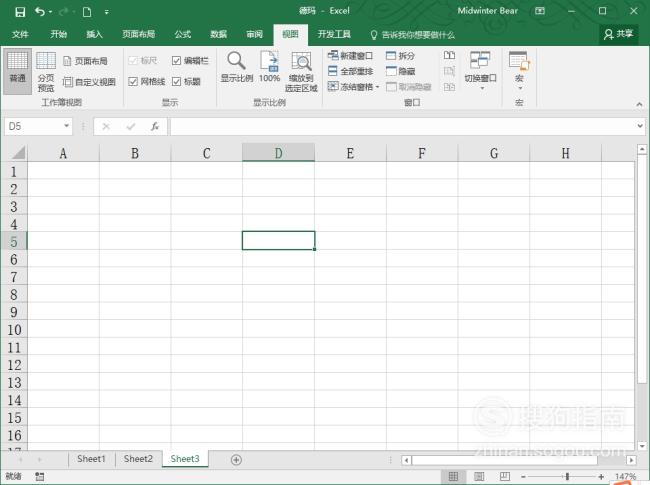
Task: Click the view side by side icon
Action: [x=449, y=55]
